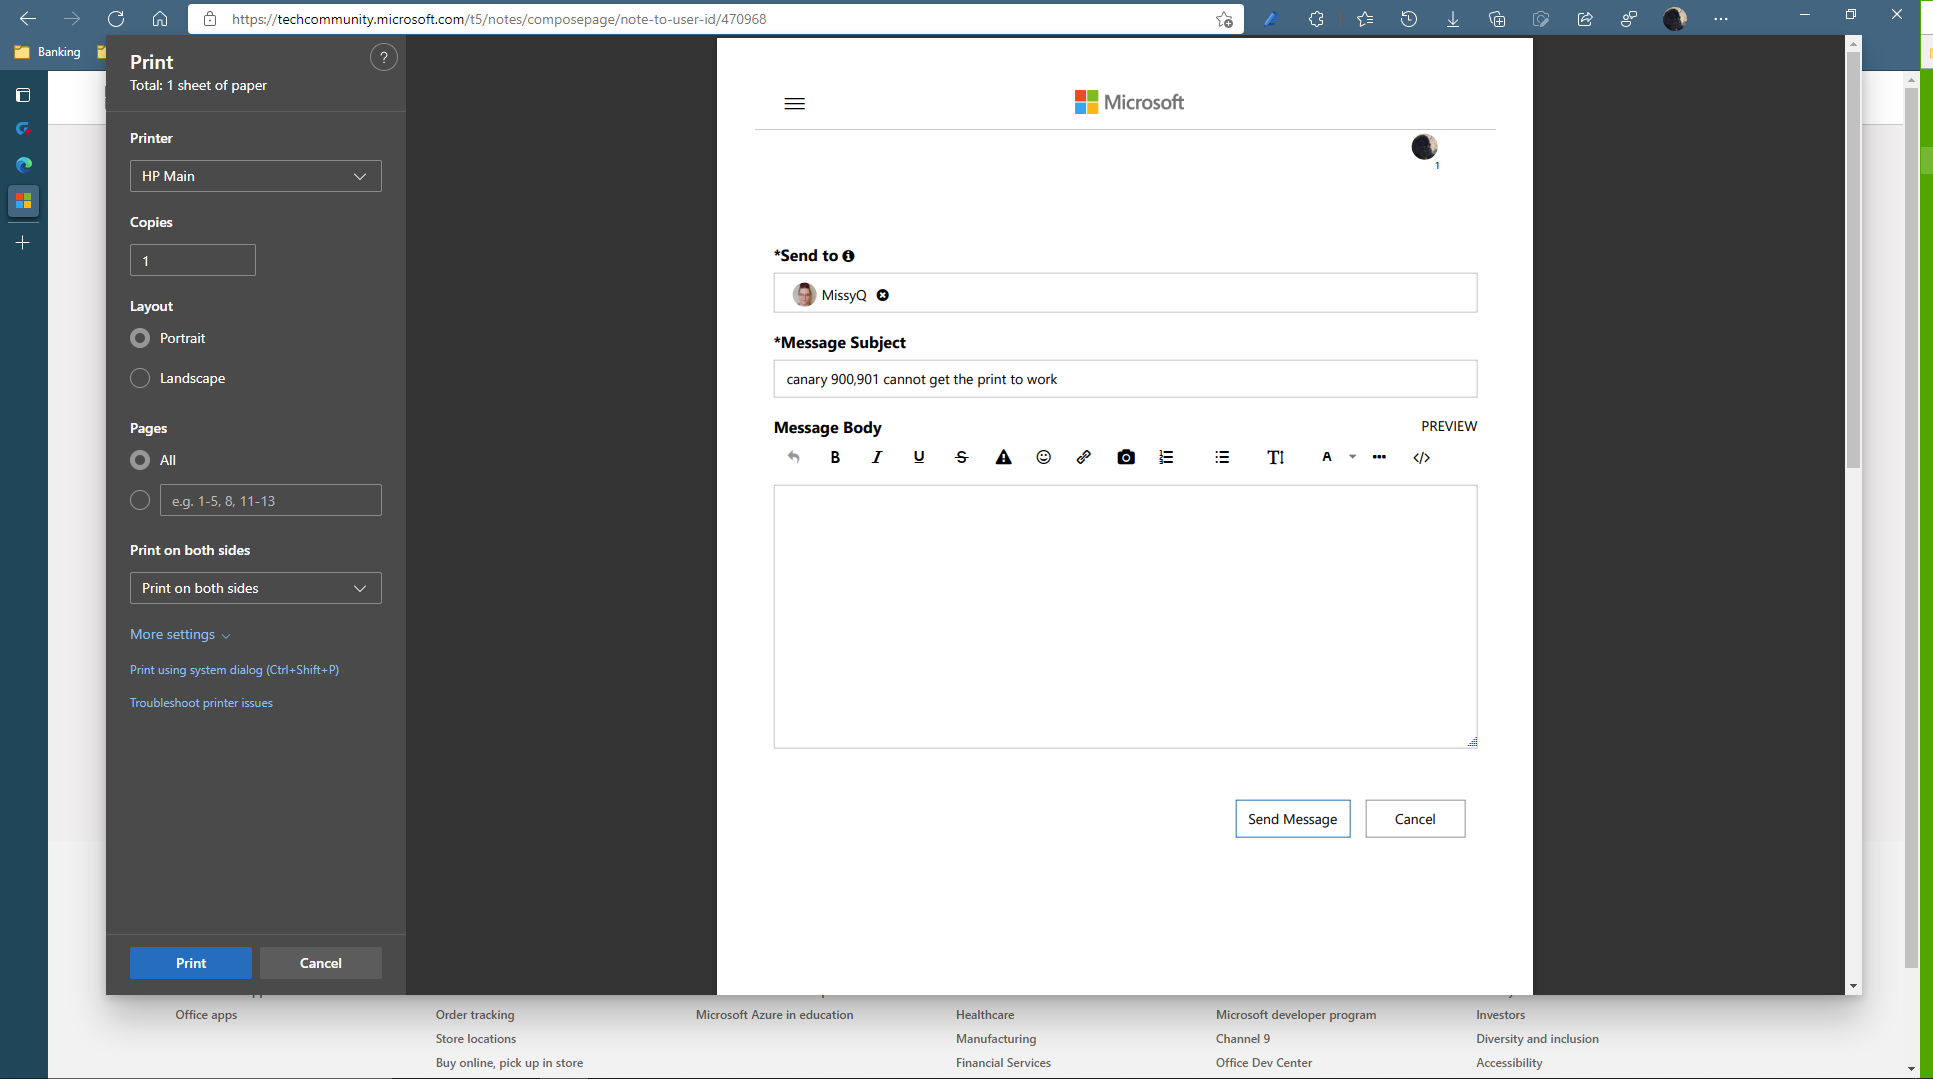Open the Troubleshoot printer issues link
1933x1079 pixels.
click(201, 702)
